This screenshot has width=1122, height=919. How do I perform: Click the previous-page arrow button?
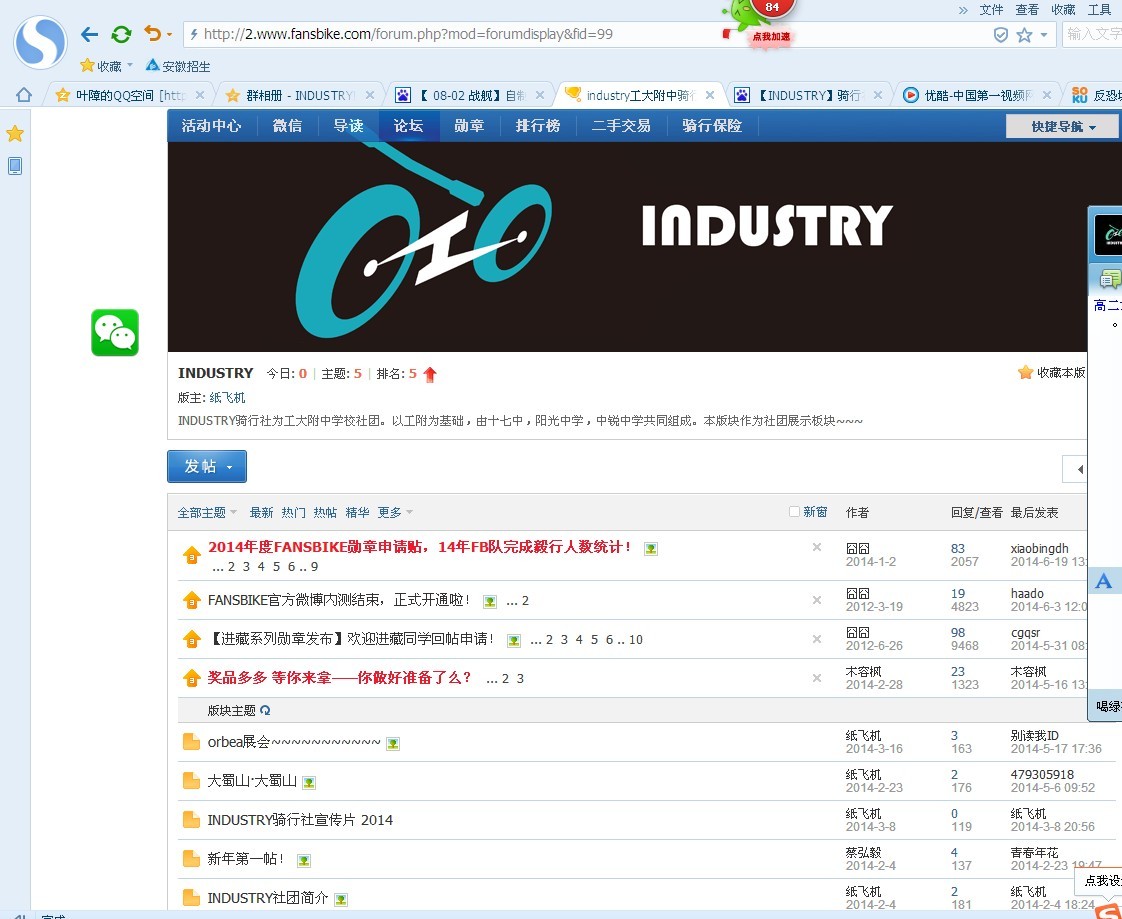[1077, 470]
